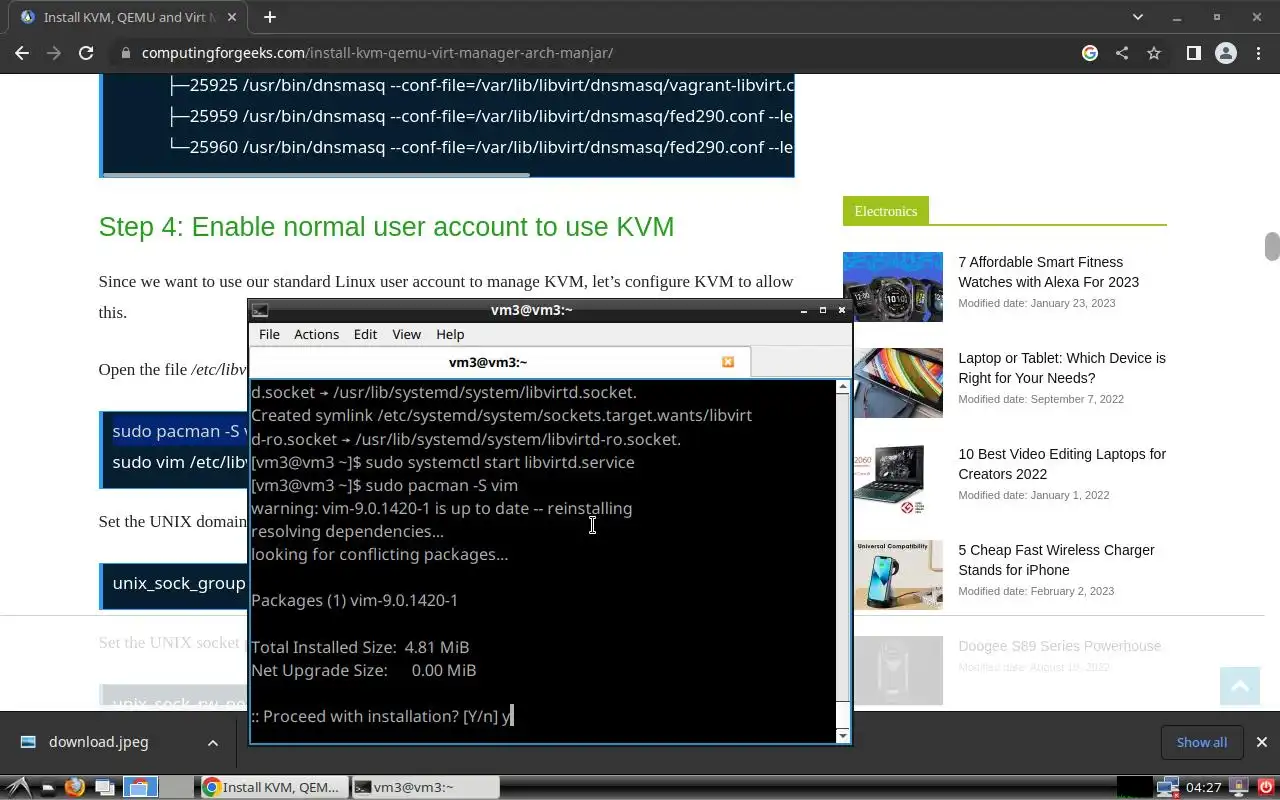Screen dimensions: 1280x800
Task: Bookmark this page with star icon
Action: coord(1154,53)
